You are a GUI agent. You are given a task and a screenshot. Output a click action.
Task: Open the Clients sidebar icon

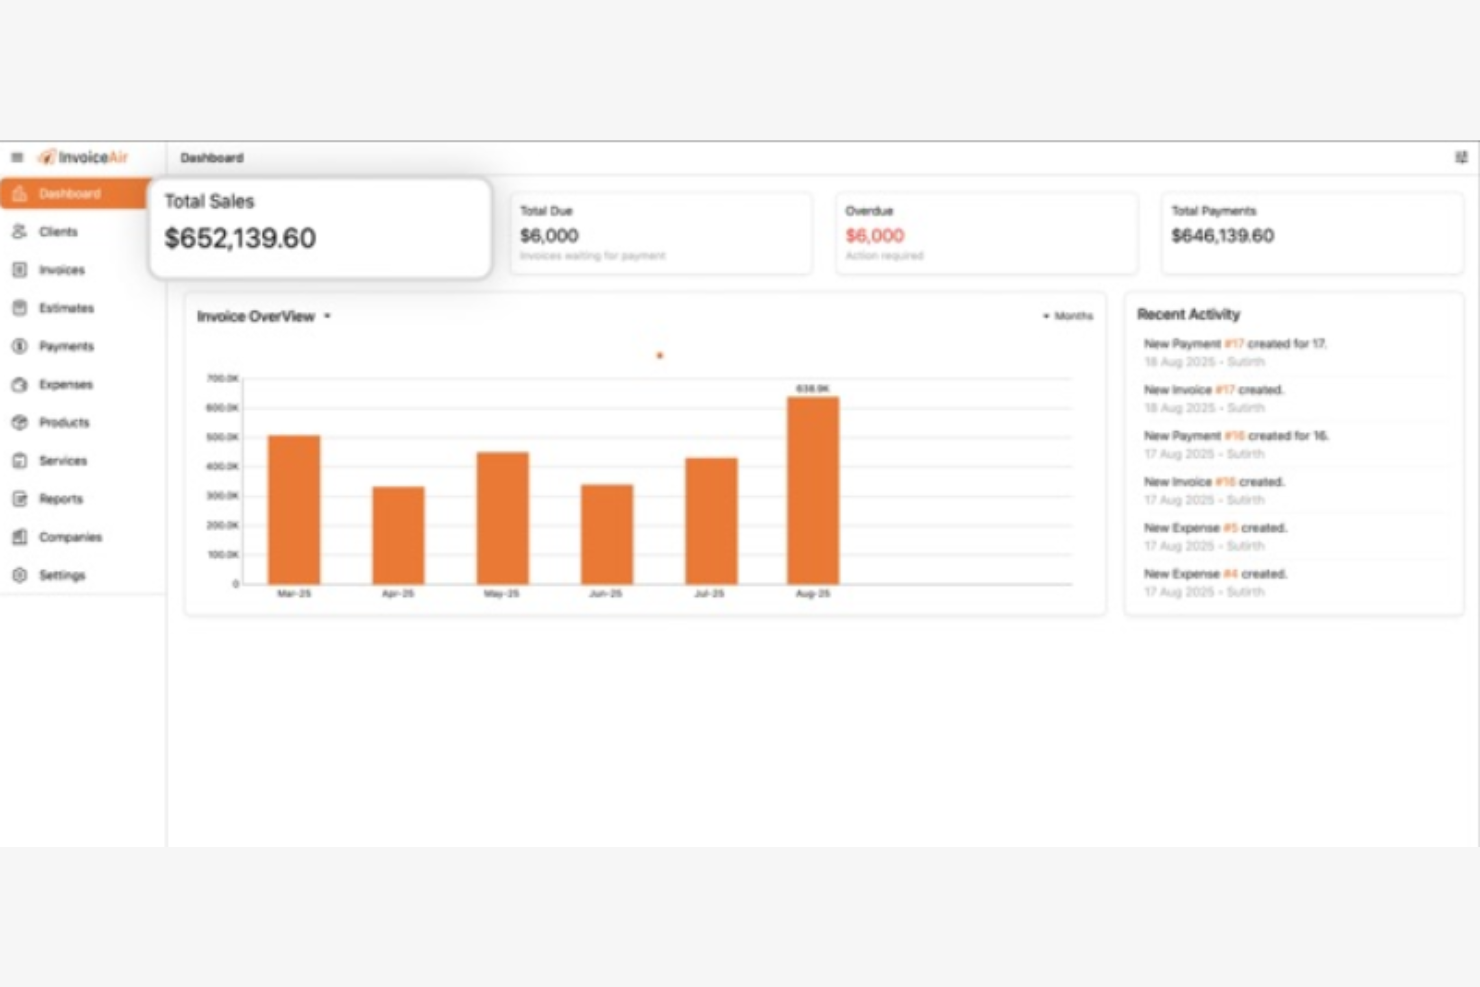19,231
